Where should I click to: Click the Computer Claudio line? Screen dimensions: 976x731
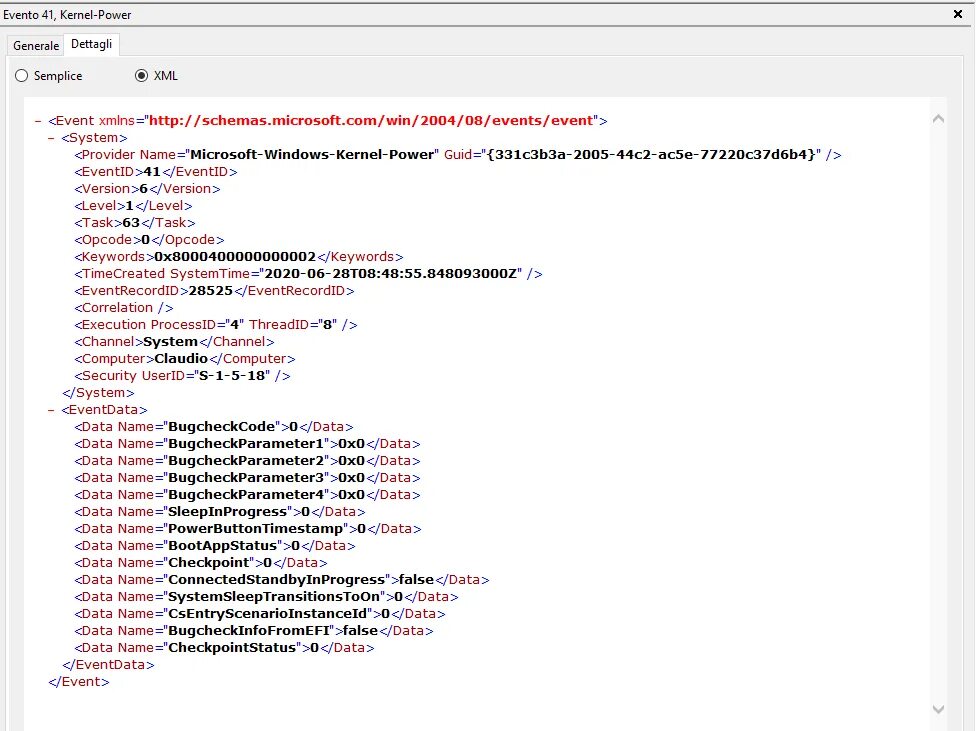tap(185, 359)
